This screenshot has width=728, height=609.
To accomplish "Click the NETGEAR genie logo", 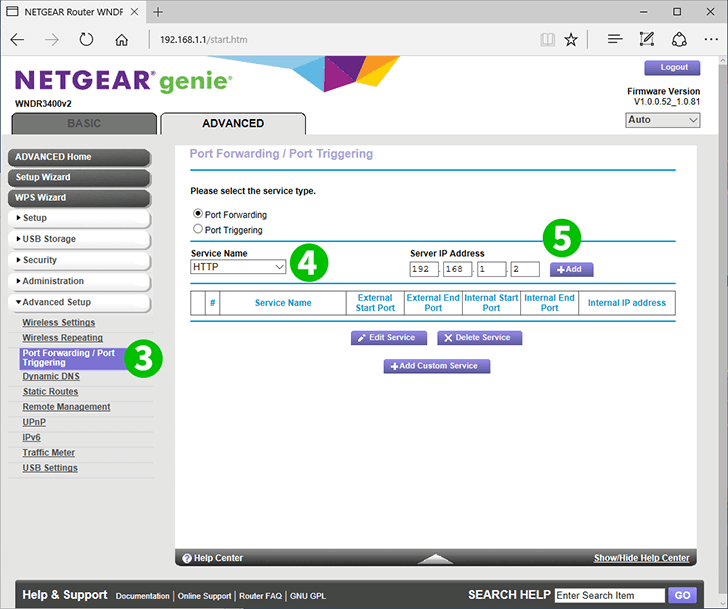I will tap(123, 81).
